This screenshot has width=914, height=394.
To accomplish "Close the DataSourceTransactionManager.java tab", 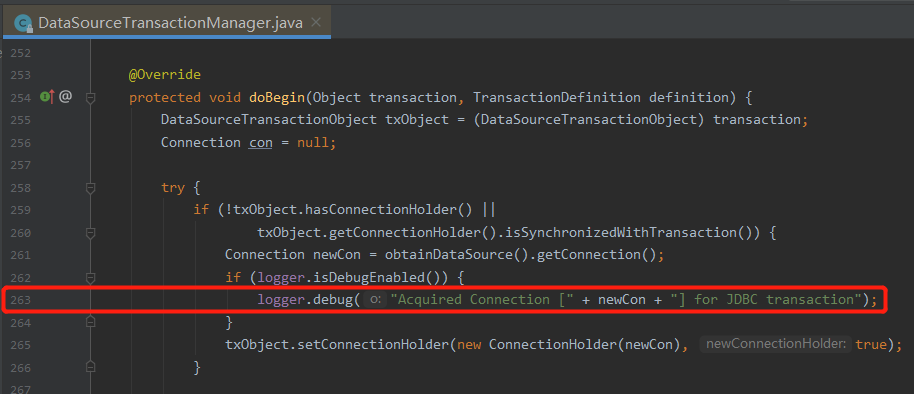I will [x=316, y=23].
